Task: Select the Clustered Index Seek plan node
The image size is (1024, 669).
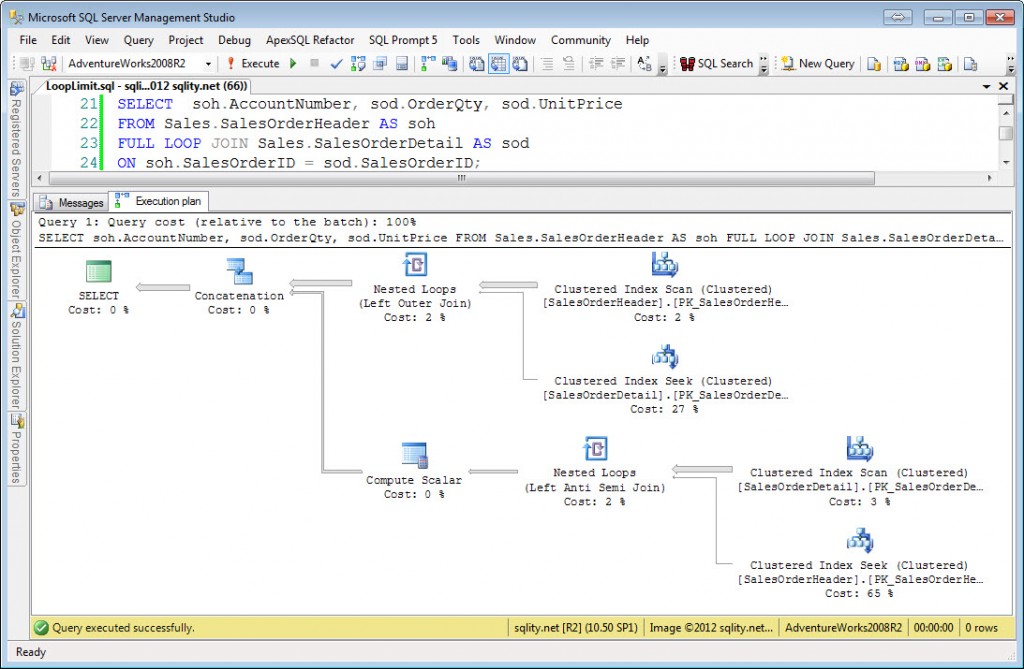Action: click(665, 355)
